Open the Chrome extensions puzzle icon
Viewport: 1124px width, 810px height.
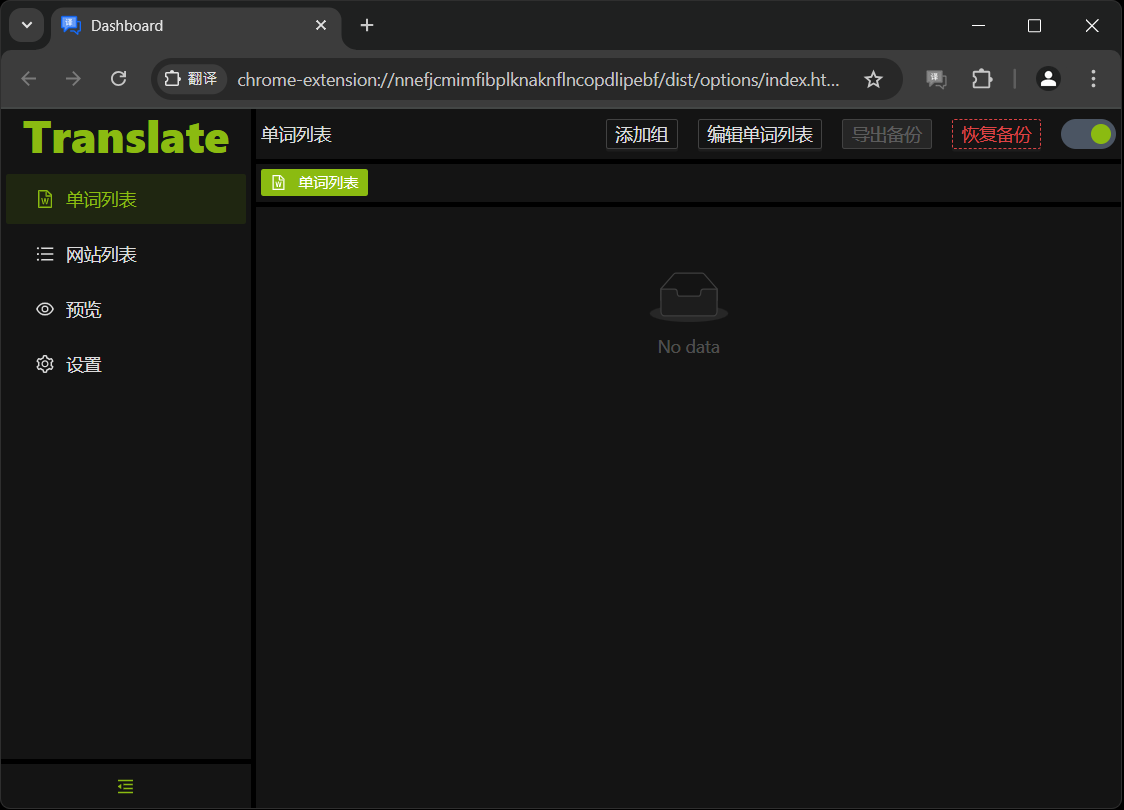pyautogui.click(x=981, y=79)
